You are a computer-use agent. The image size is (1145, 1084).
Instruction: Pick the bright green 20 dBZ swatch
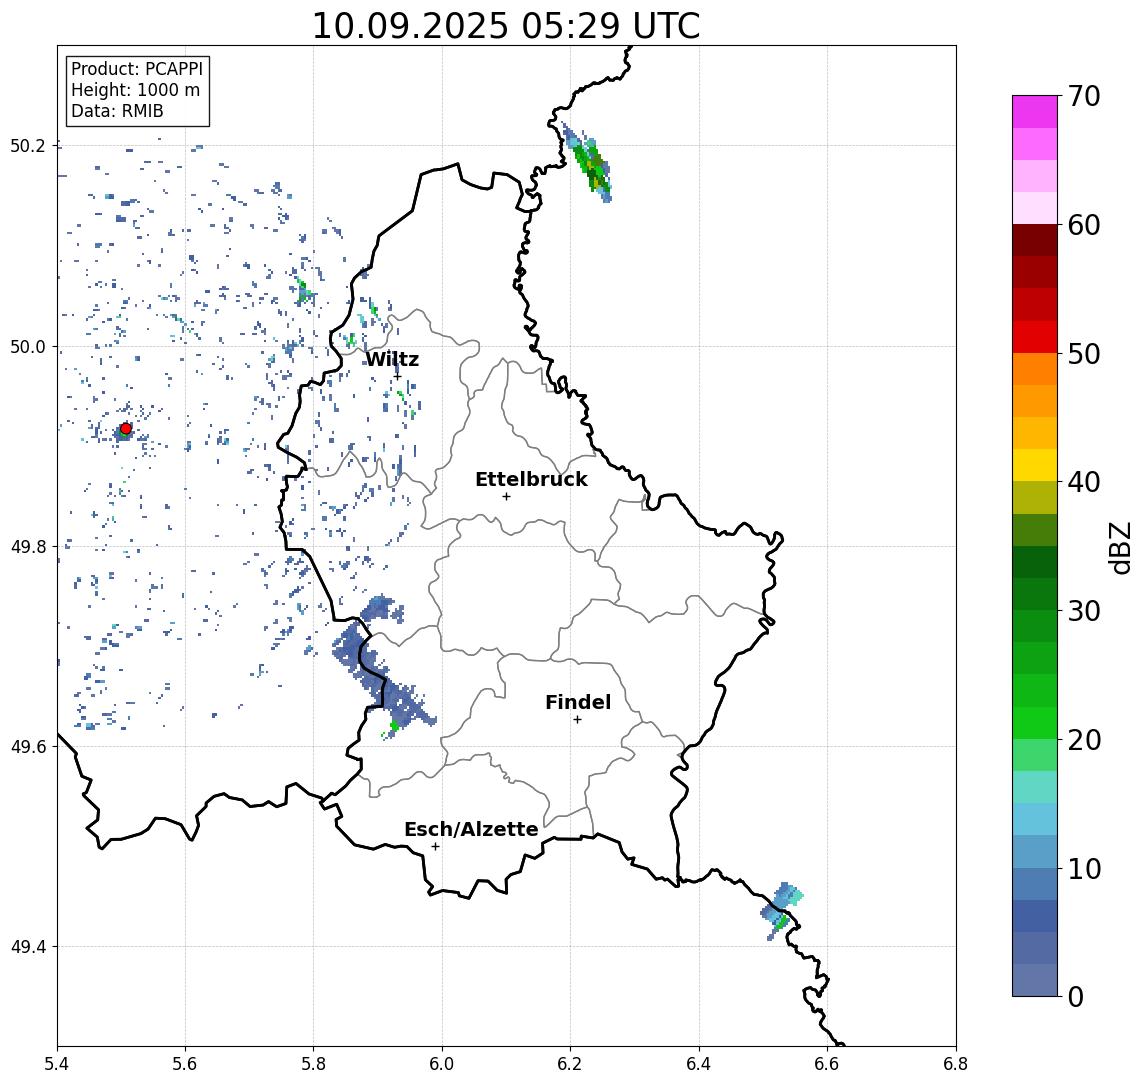tap(1035, 723)
